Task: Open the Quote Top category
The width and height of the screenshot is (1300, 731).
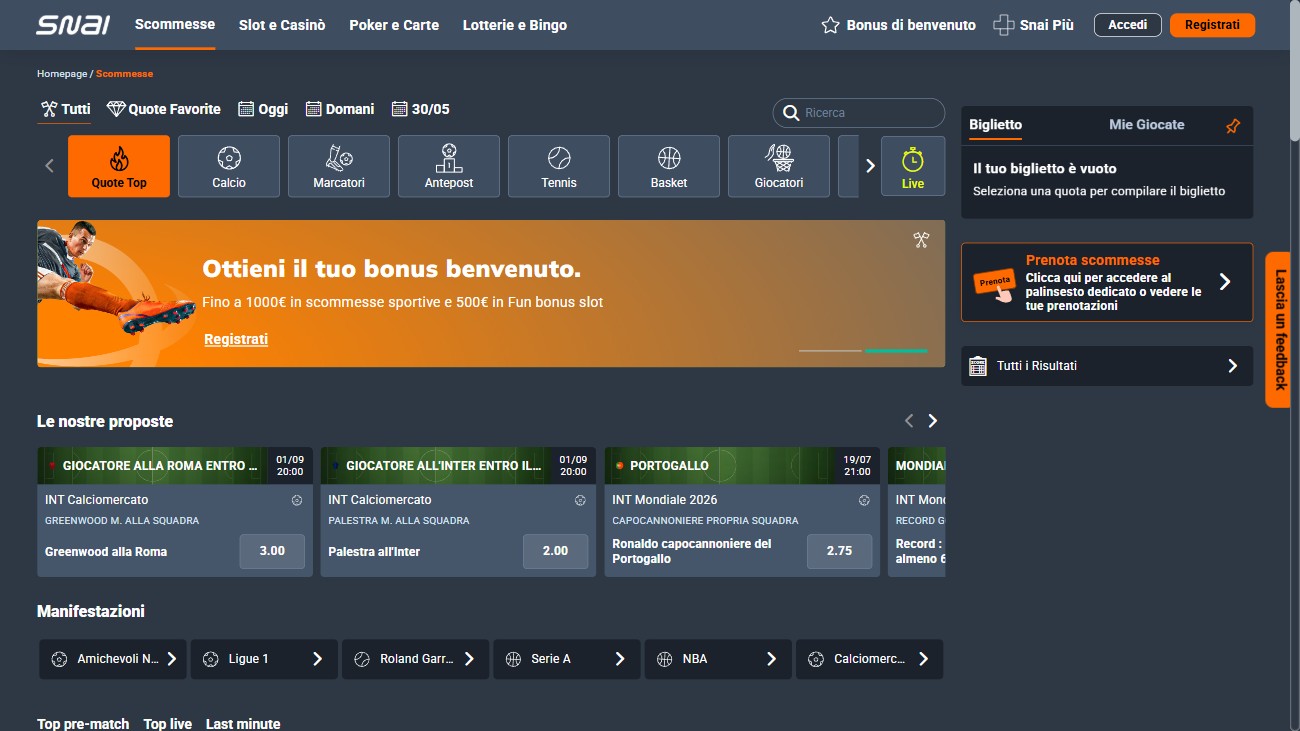Action: click(x=119, y=166)
